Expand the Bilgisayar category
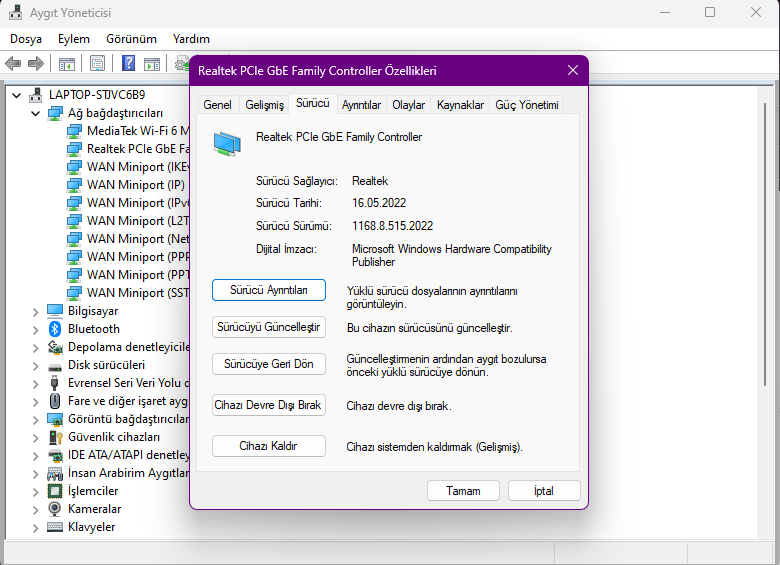Image resolution: width=780 pixels, height=565 pixels. click(35, 312)
